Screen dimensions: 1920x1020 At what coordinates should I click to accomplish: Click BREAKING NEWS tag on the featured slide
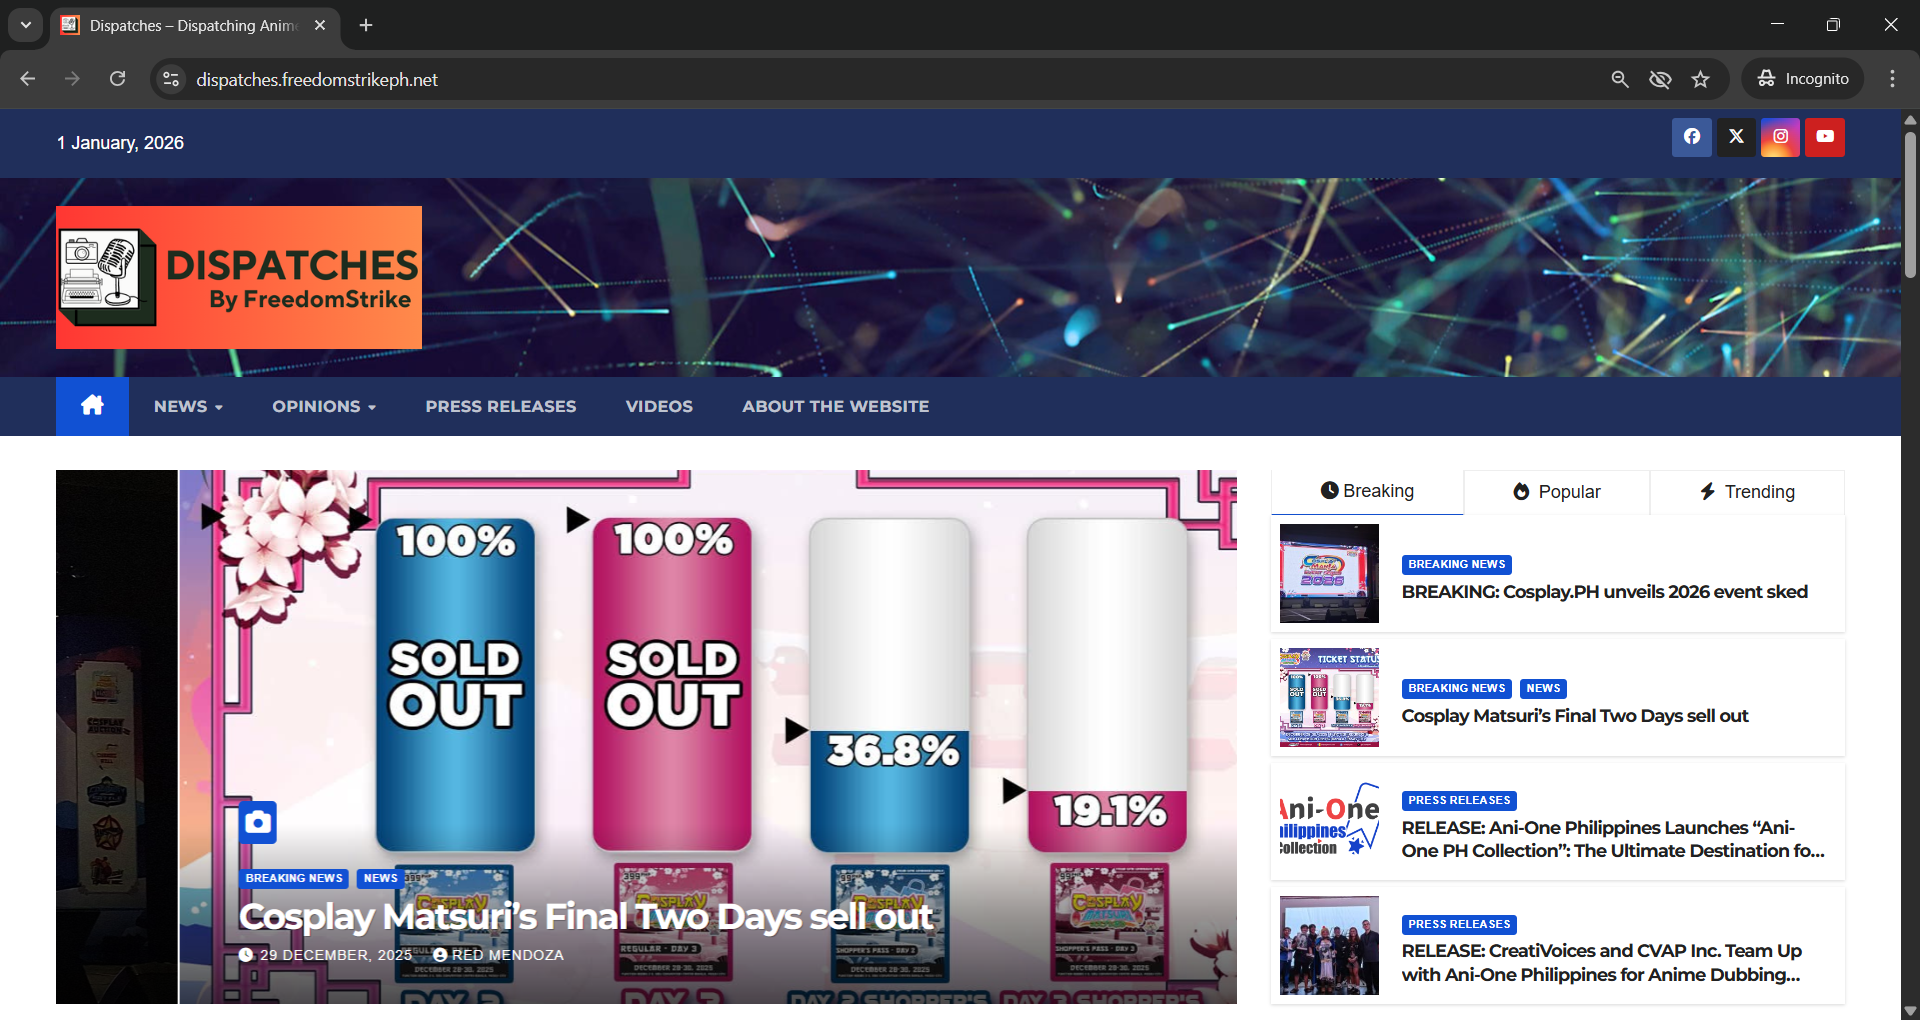click(x=294, y=878)
